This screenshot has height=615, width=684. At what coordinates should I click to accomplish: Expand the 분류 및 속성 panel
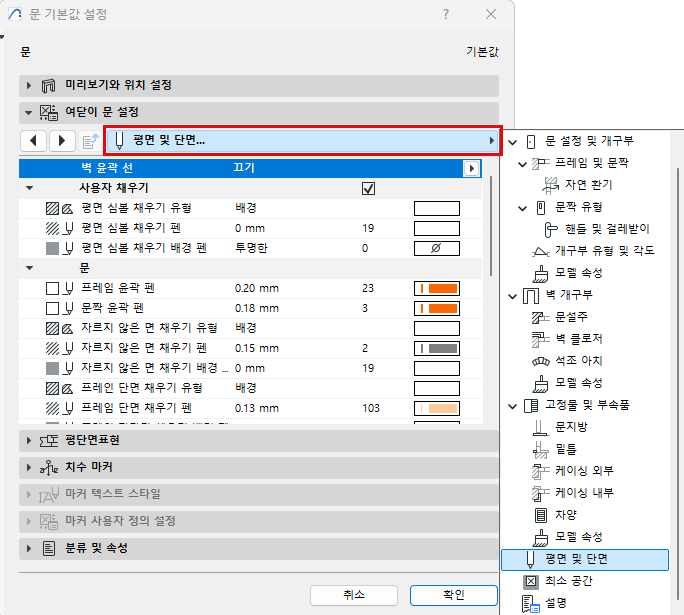tap(29, 548)
